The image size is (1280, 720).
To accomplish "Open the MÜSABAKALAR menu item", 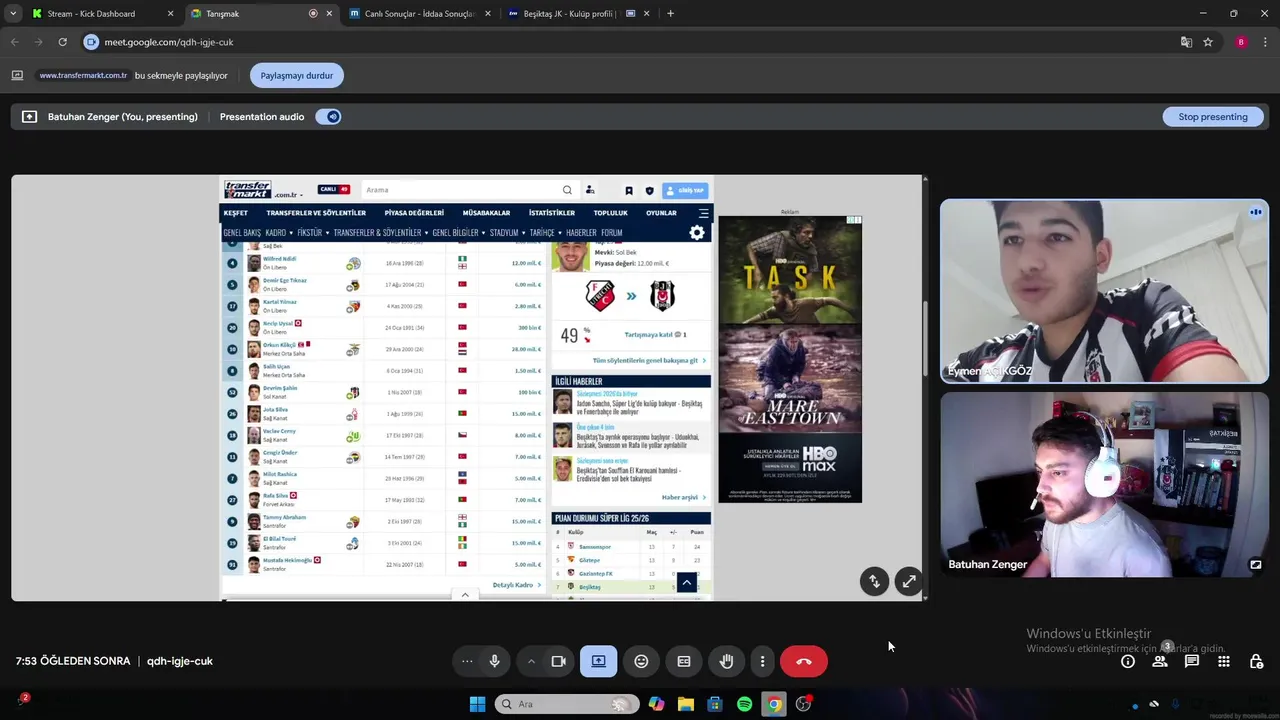I will (x=486, y=213).
